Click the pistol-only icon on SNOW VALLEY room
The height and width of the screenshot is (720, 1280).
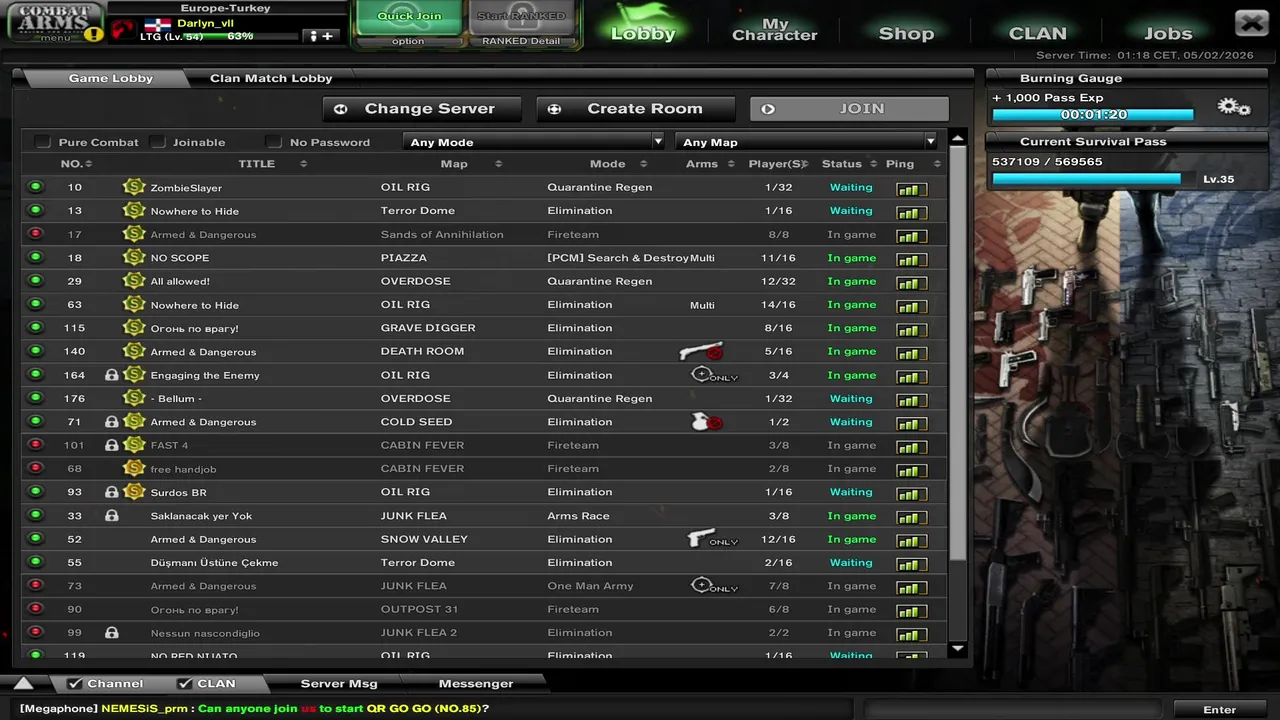712,539
